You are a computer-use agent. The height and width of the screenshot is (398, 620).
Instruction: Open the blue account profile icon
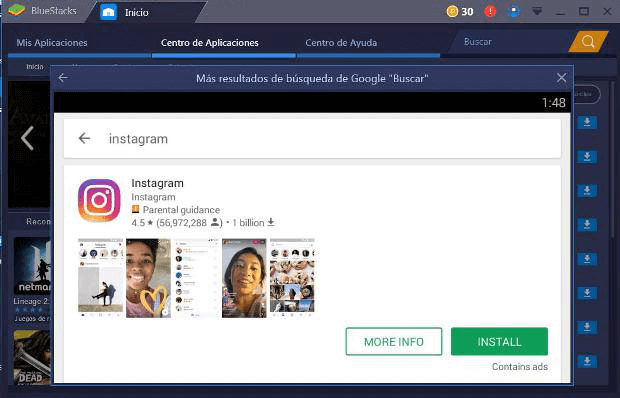coord(513,11)
